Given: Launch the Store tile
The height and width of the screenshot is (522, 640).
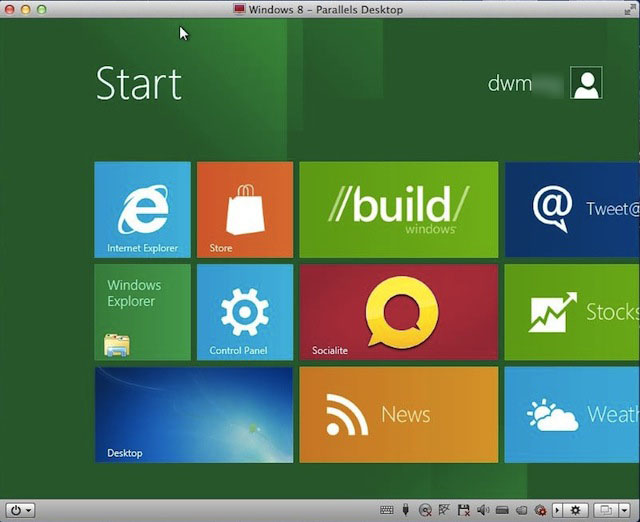Looking at the screenshot, I should click(x=245, y=210).
